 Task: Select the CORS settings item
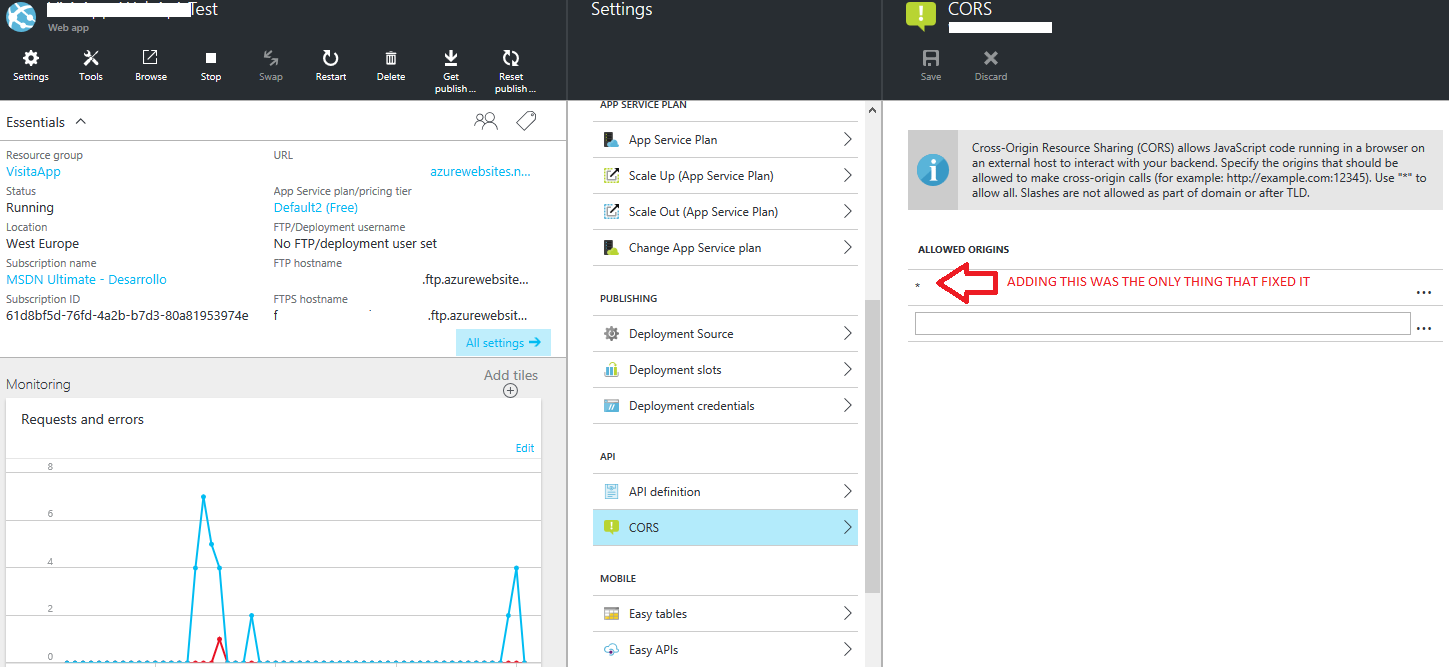pyautogui.click(x=725, y=528)
